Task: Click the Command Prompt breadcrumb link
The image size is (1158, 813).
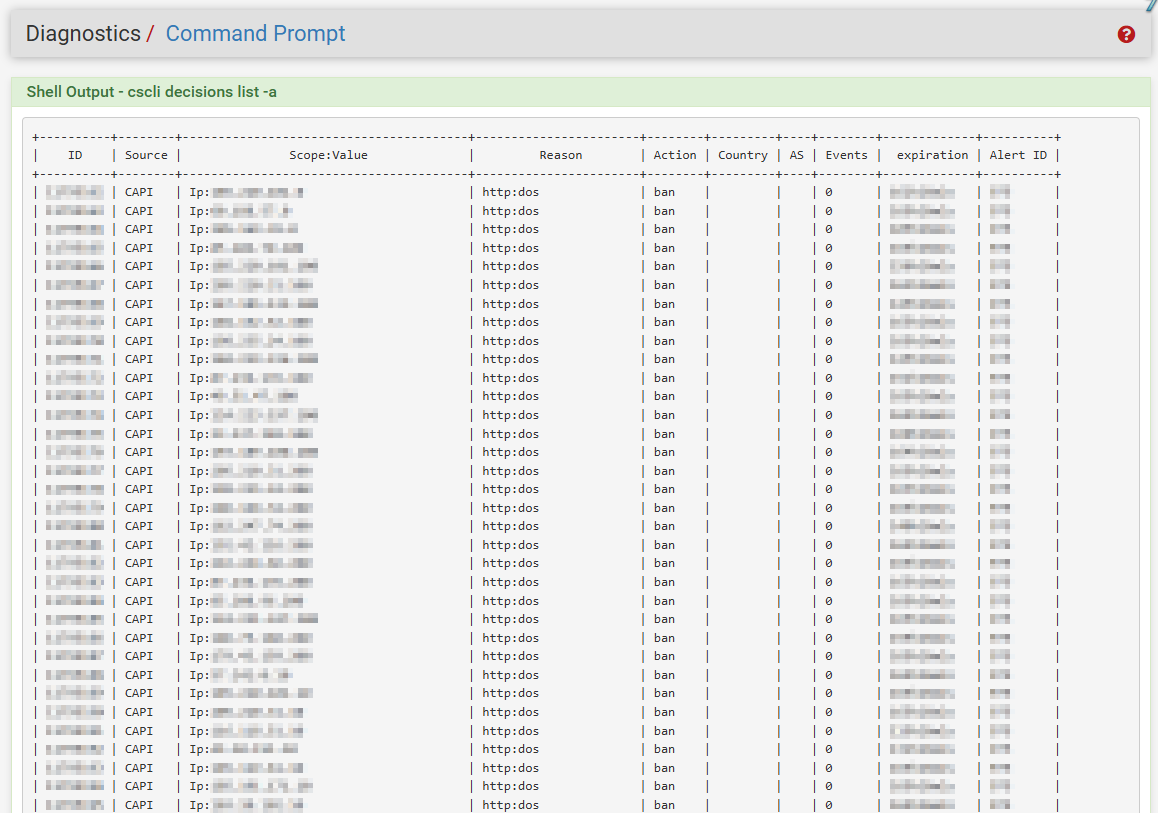Action: tap(255, 33)
